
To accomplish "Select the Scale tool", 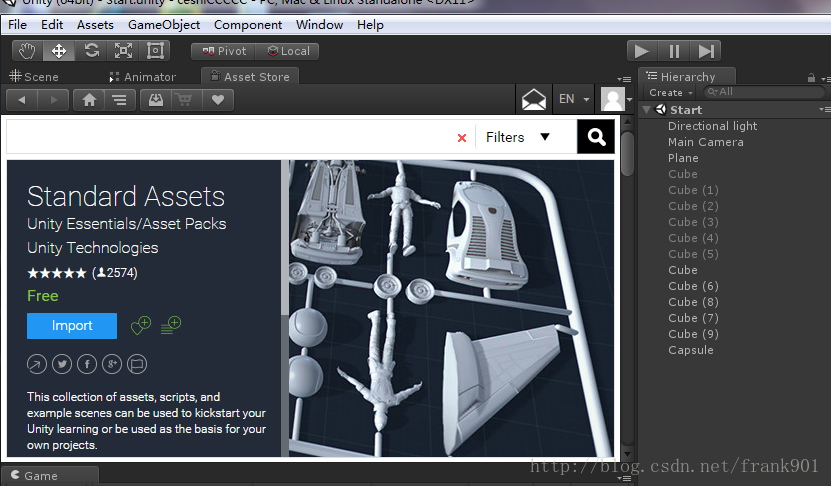I will pyautogui.click(x=123, y=51).
